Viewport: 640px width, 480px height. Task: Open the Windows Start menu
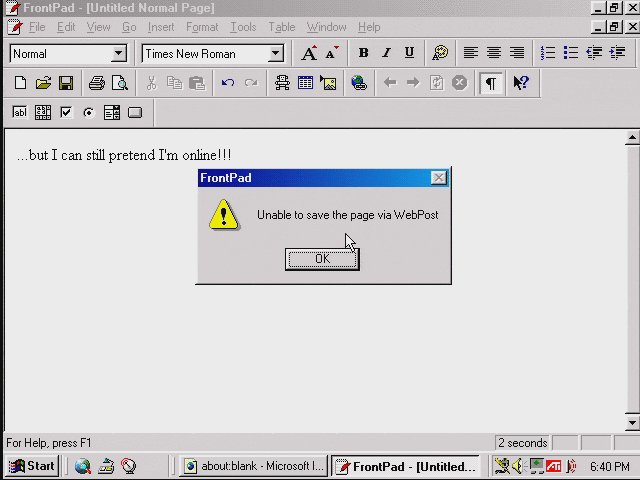coord(33,466)
